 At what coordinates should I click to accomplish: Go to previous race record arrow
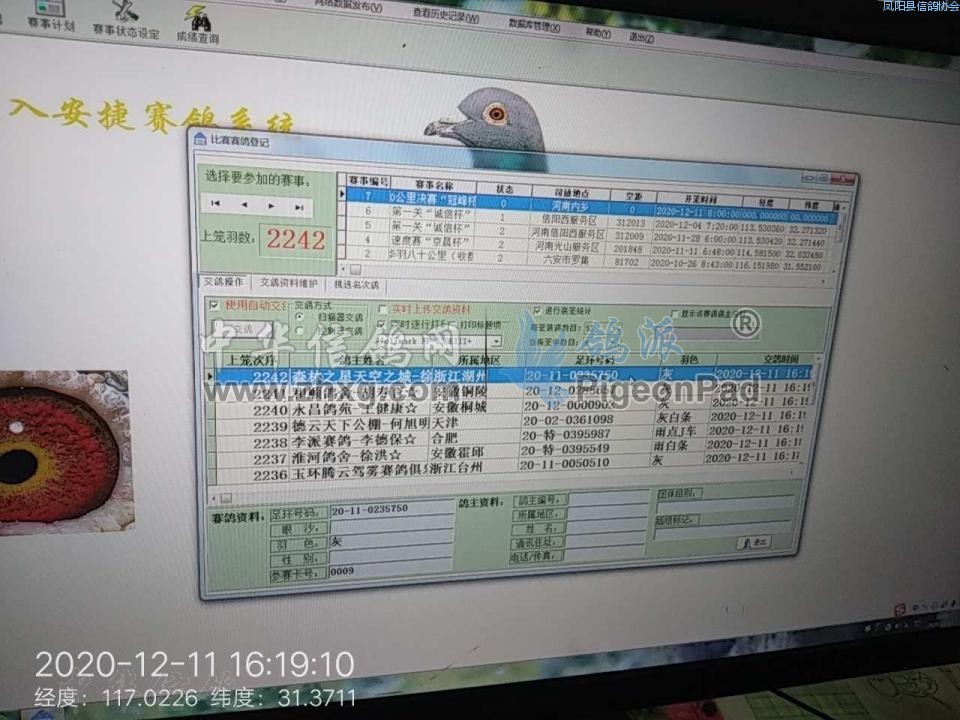coord(244,204)
